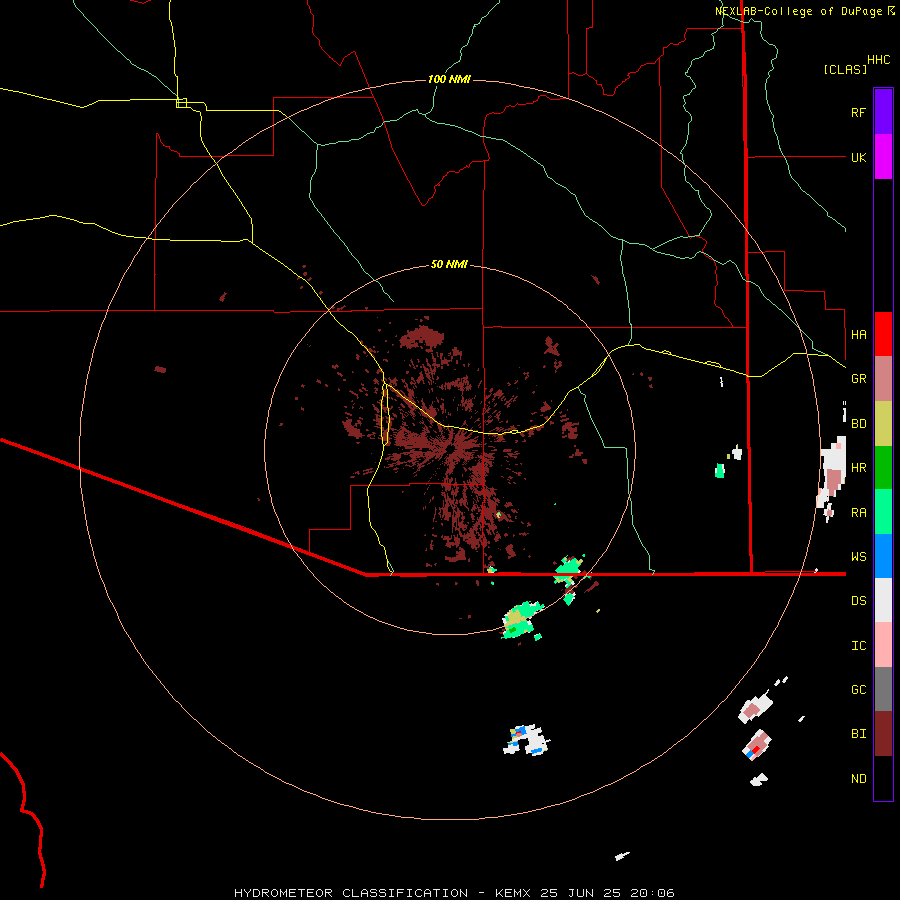Image resolution: width=900 pixels, height=900 pixels.
Task: Click the "WS" legend label
Action: tap(858, 557)
